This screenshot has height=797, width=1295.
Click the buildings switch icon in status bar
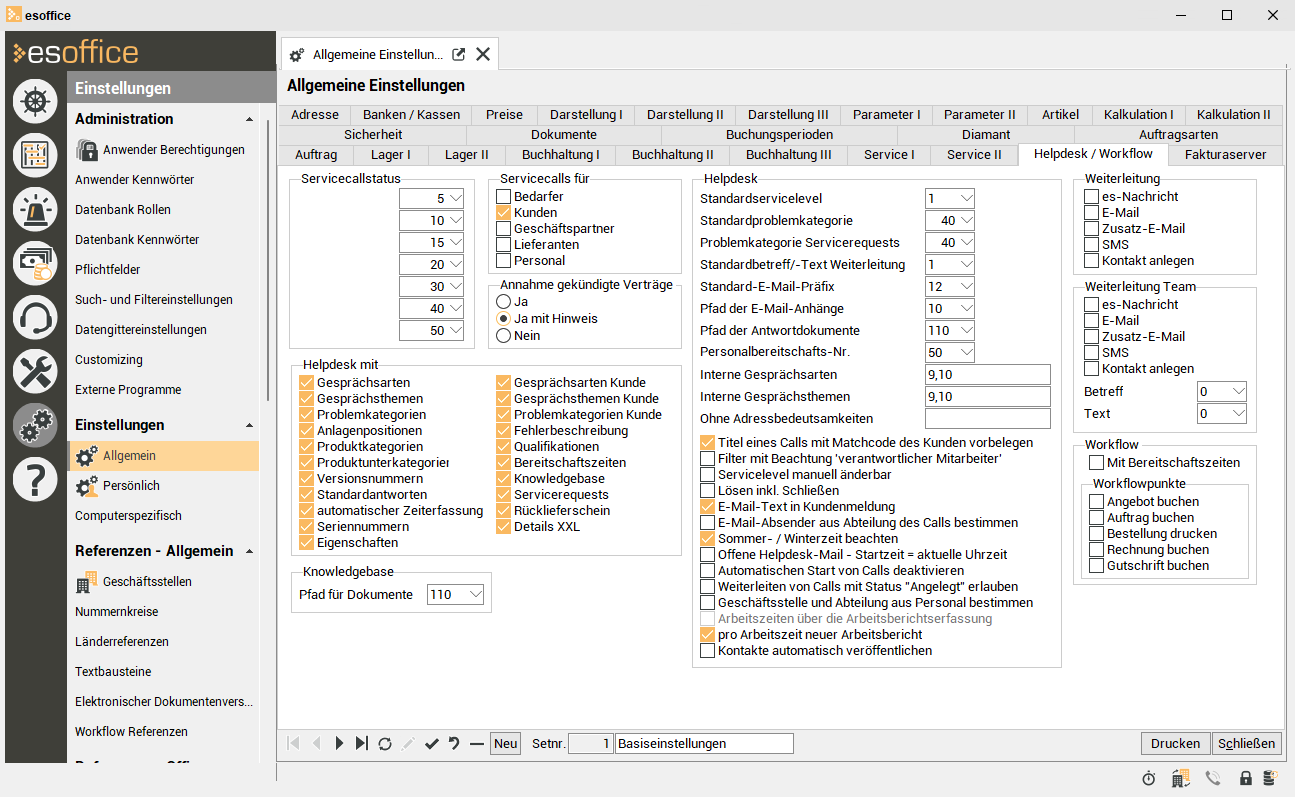(1180, 778)
